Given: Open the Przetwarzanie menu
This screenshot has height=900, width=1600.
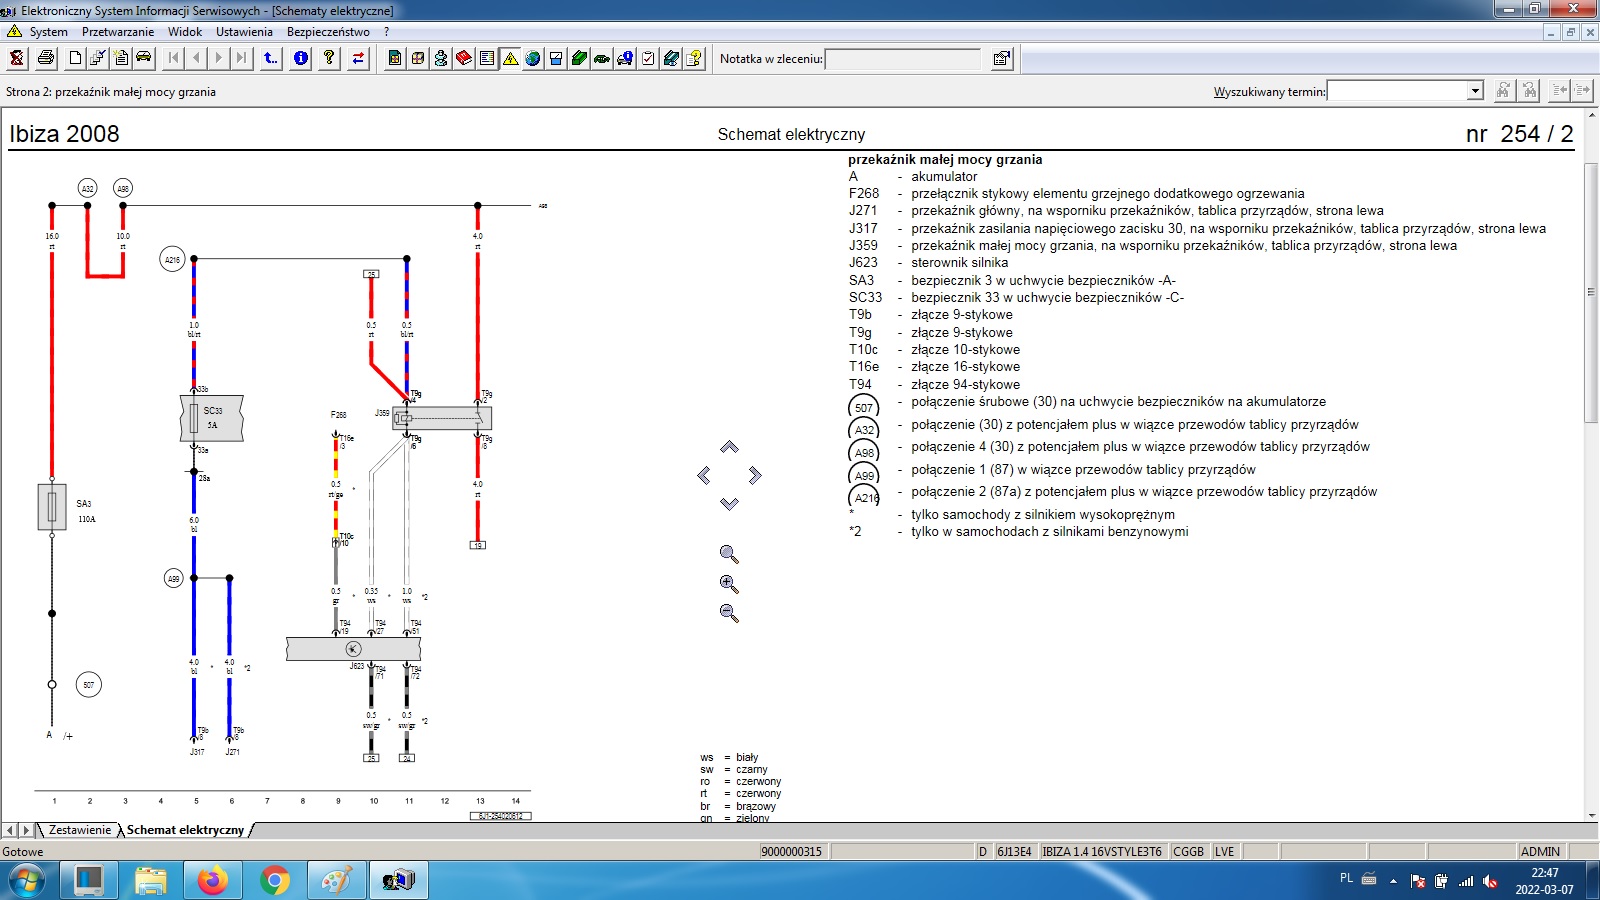Looking at the screenshot, I should [118, 32].
